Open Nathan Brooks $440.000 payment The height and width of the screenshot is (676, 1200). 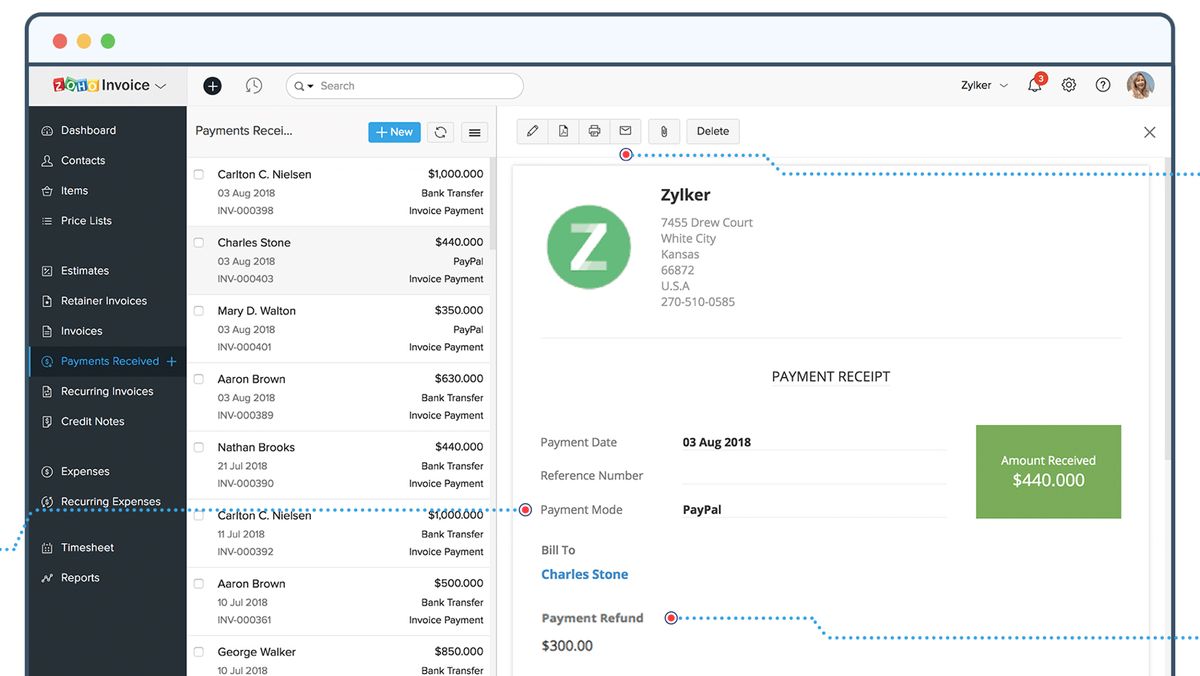coord(339,465)
